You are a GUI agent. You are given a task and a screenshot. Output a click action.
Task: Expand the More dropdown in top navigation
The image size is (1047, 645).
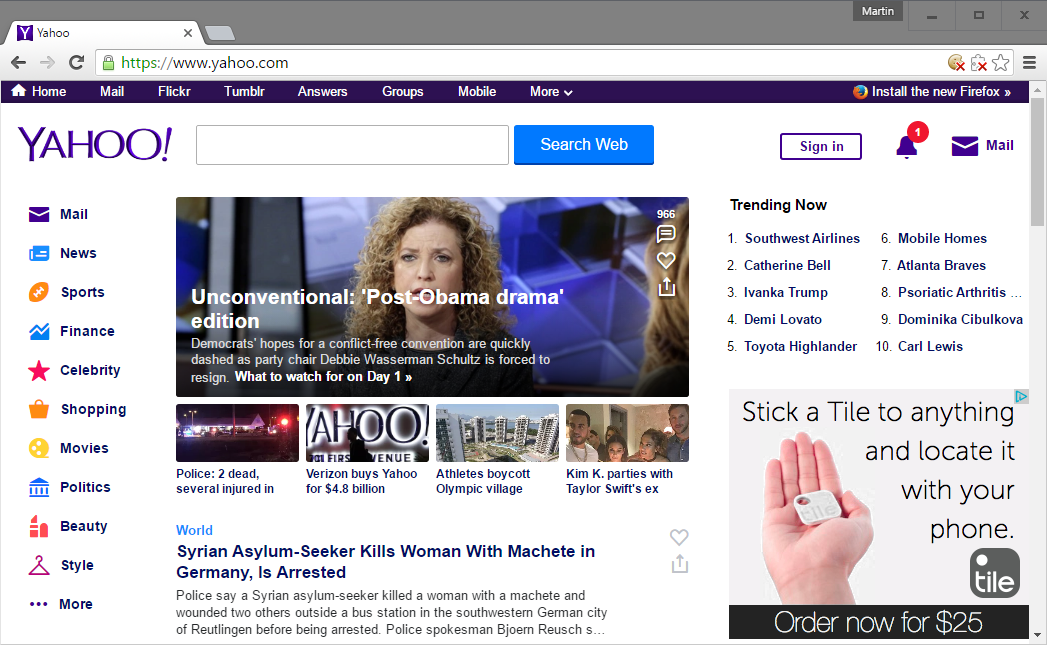click(x=551, y=91)
